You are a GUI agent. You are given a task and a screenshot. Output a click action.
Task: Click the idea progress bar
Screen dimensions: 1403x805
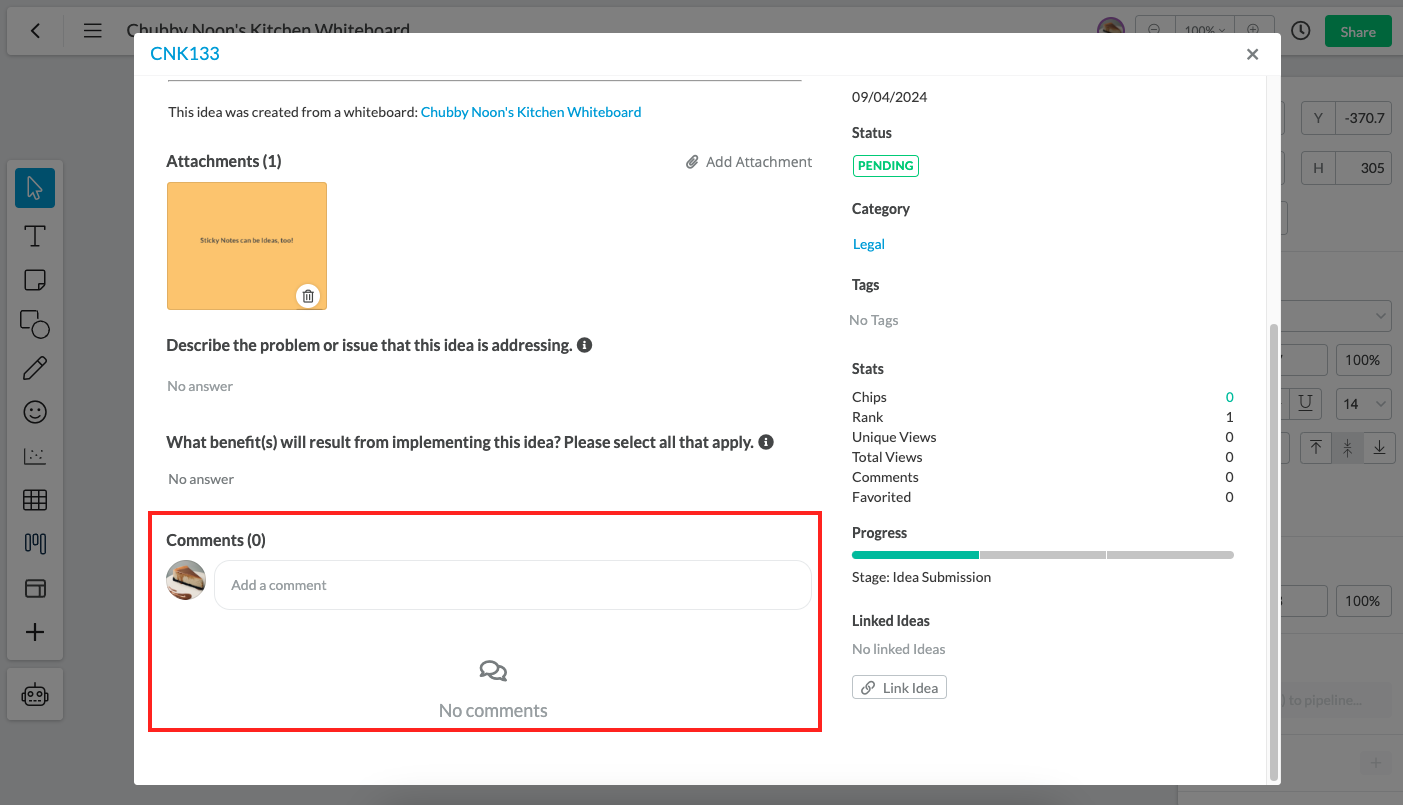tap(1043, 554)
